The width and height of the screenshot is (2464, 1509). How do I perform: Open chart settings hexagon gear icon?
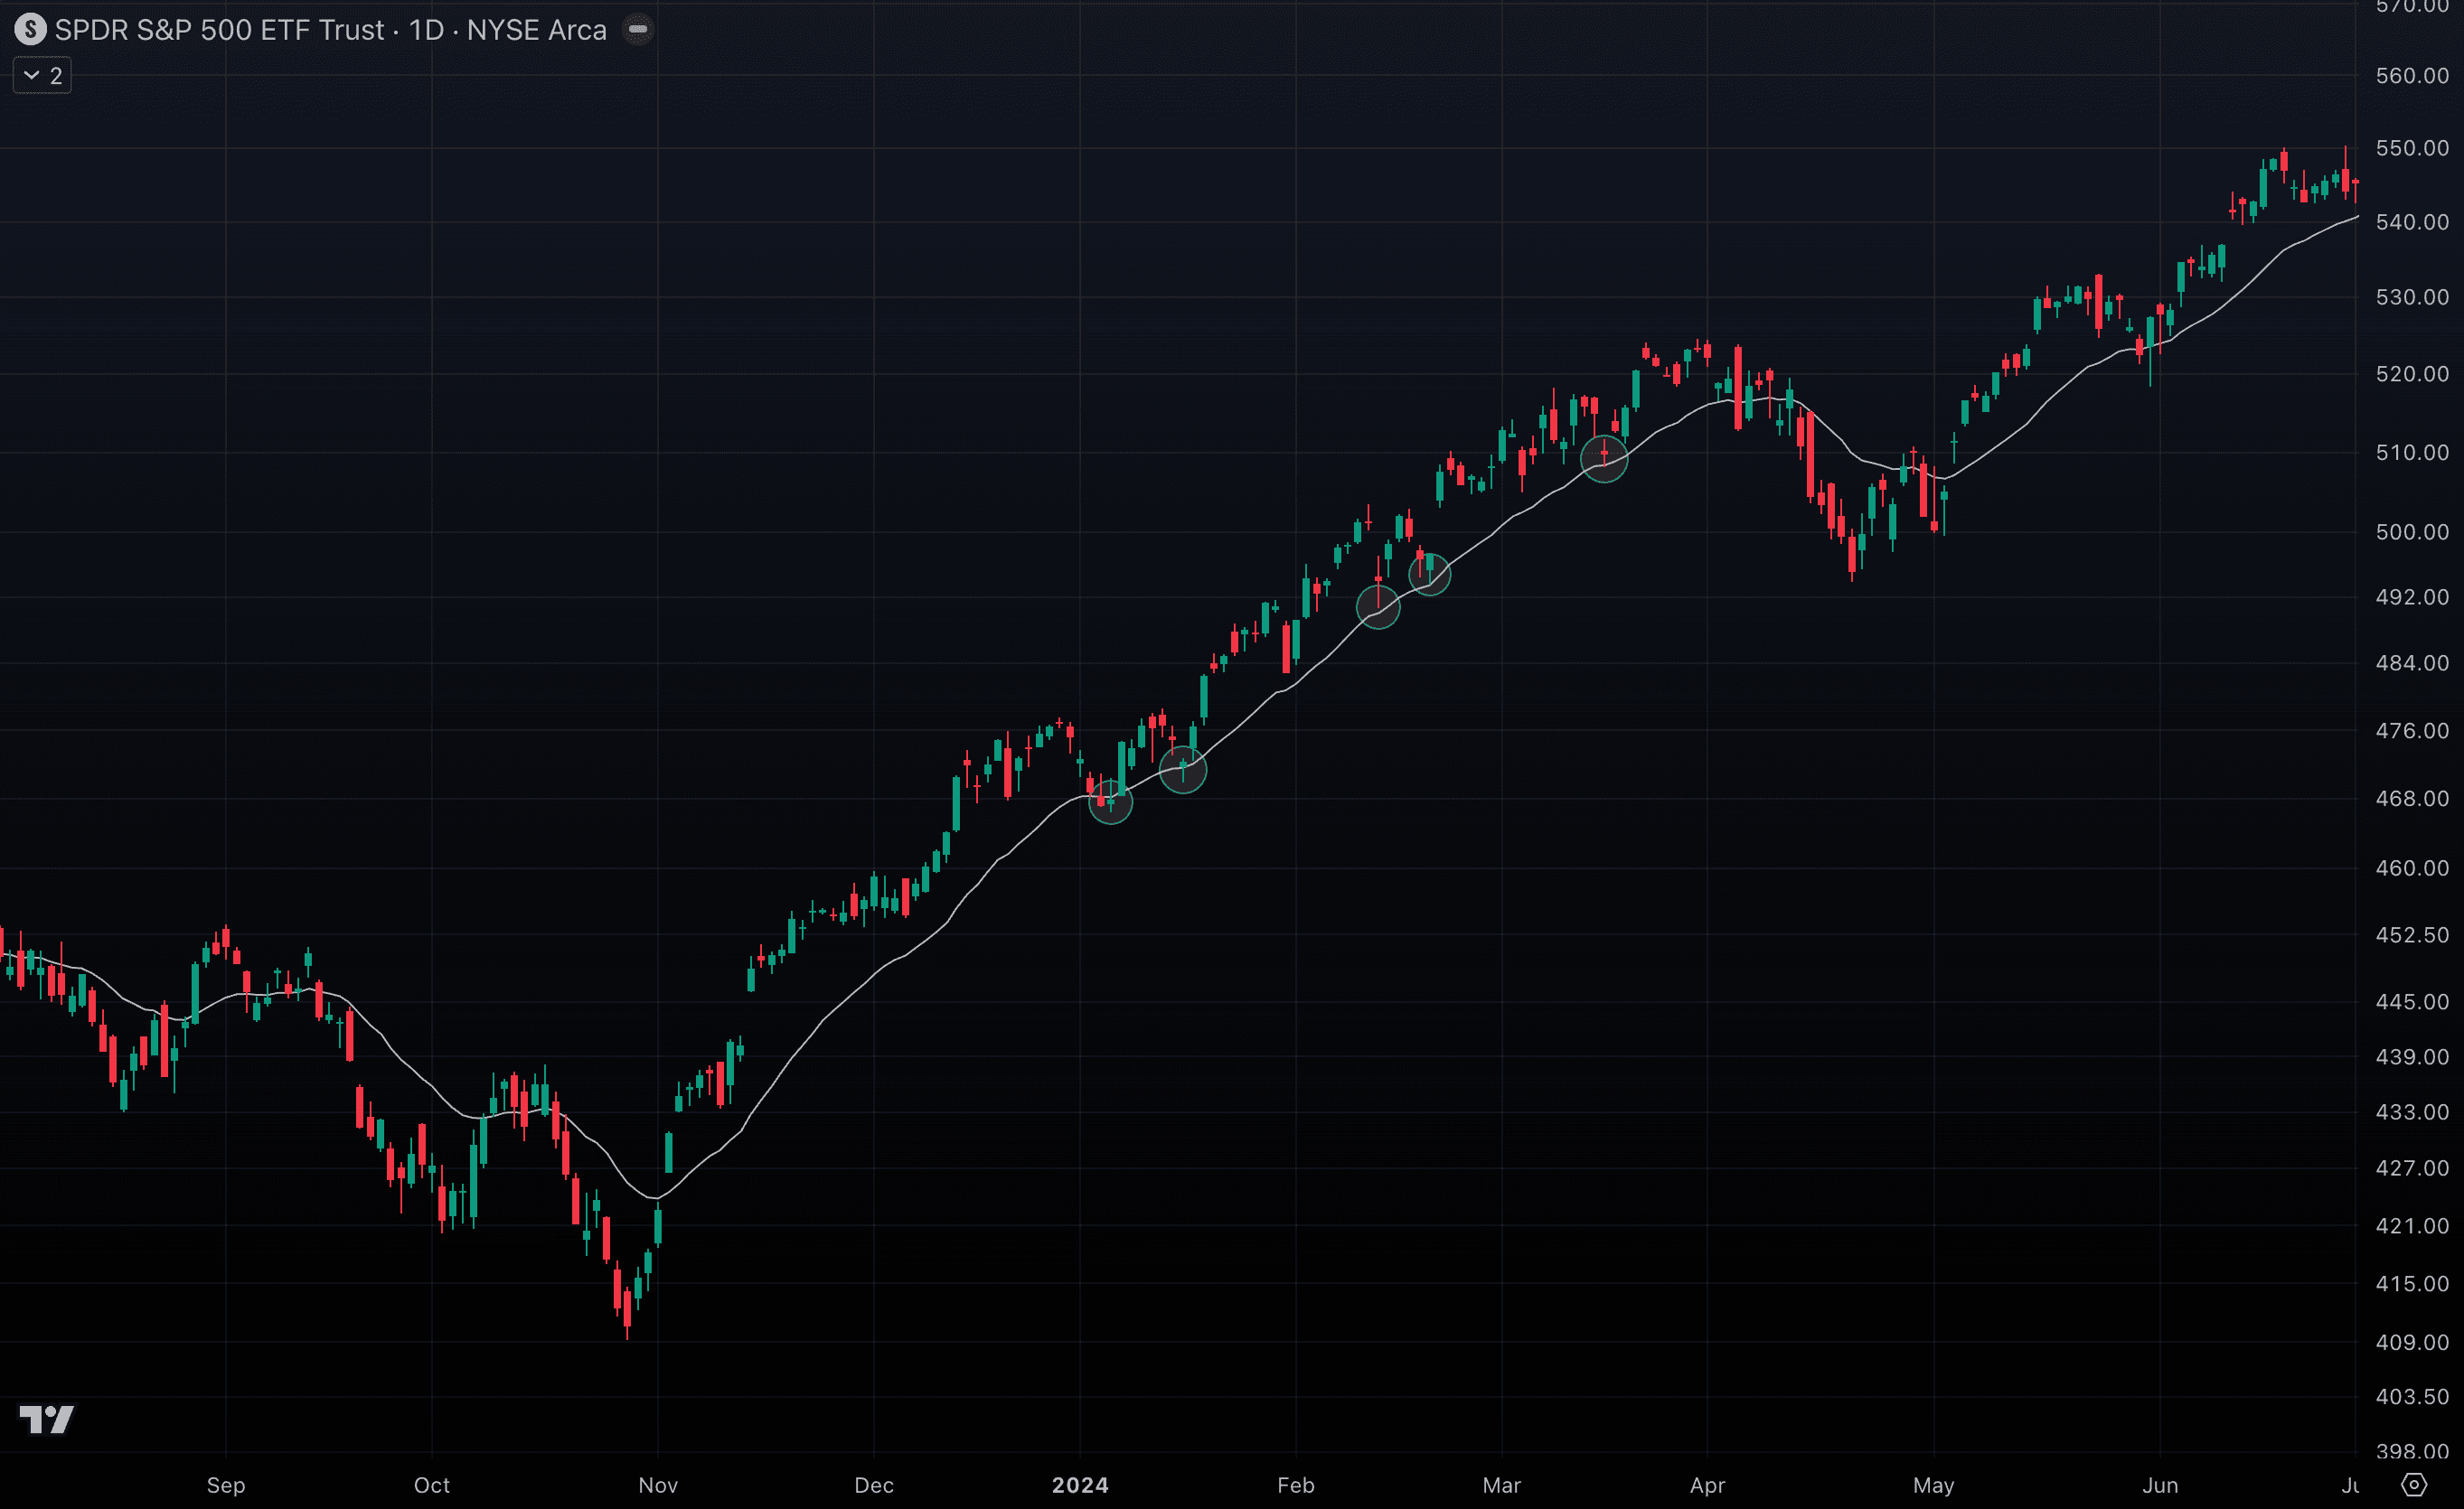pos(2413,1484)
